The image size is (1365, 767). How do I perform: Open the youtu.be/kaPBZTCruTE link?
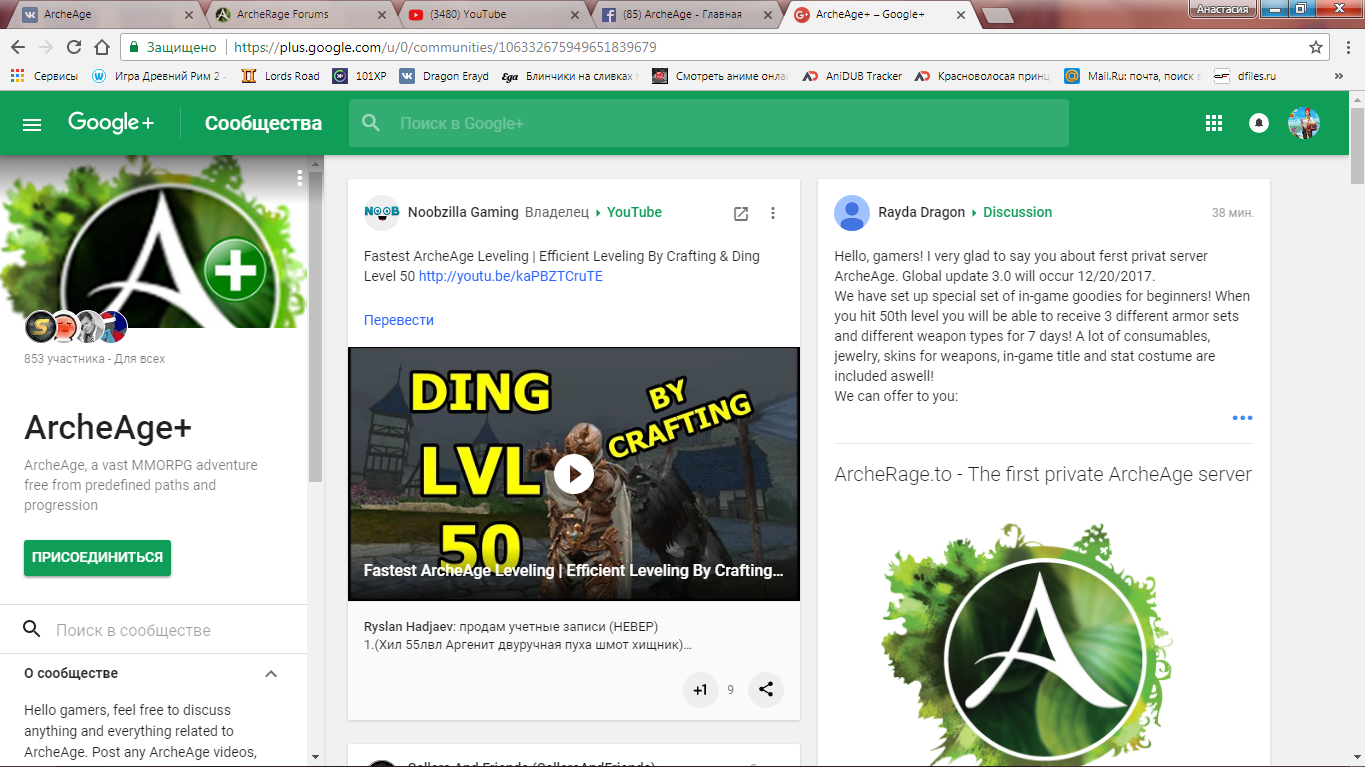[x=511, y=276]
